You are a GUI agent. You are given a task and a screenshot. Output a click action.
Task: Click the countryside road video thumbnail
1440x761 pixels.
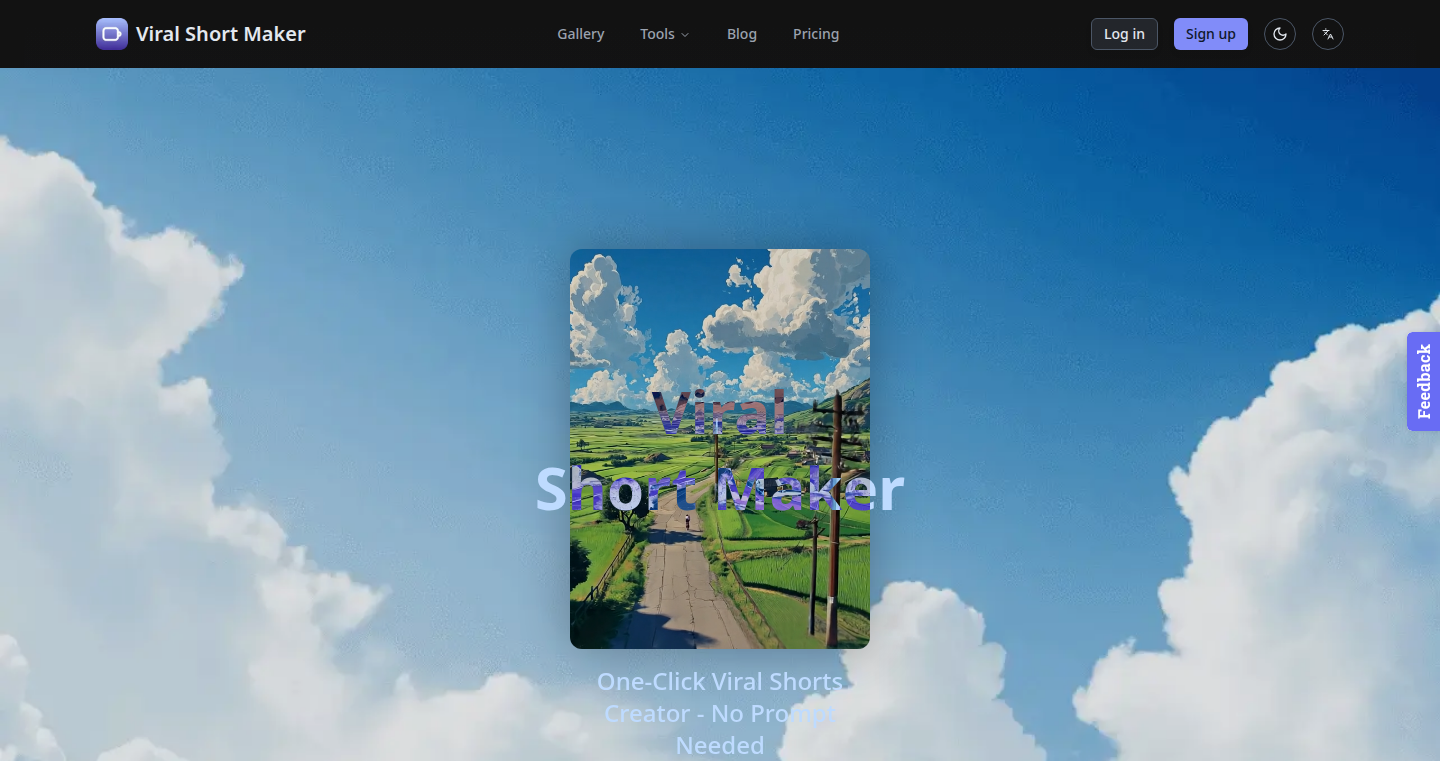[720, 449]
